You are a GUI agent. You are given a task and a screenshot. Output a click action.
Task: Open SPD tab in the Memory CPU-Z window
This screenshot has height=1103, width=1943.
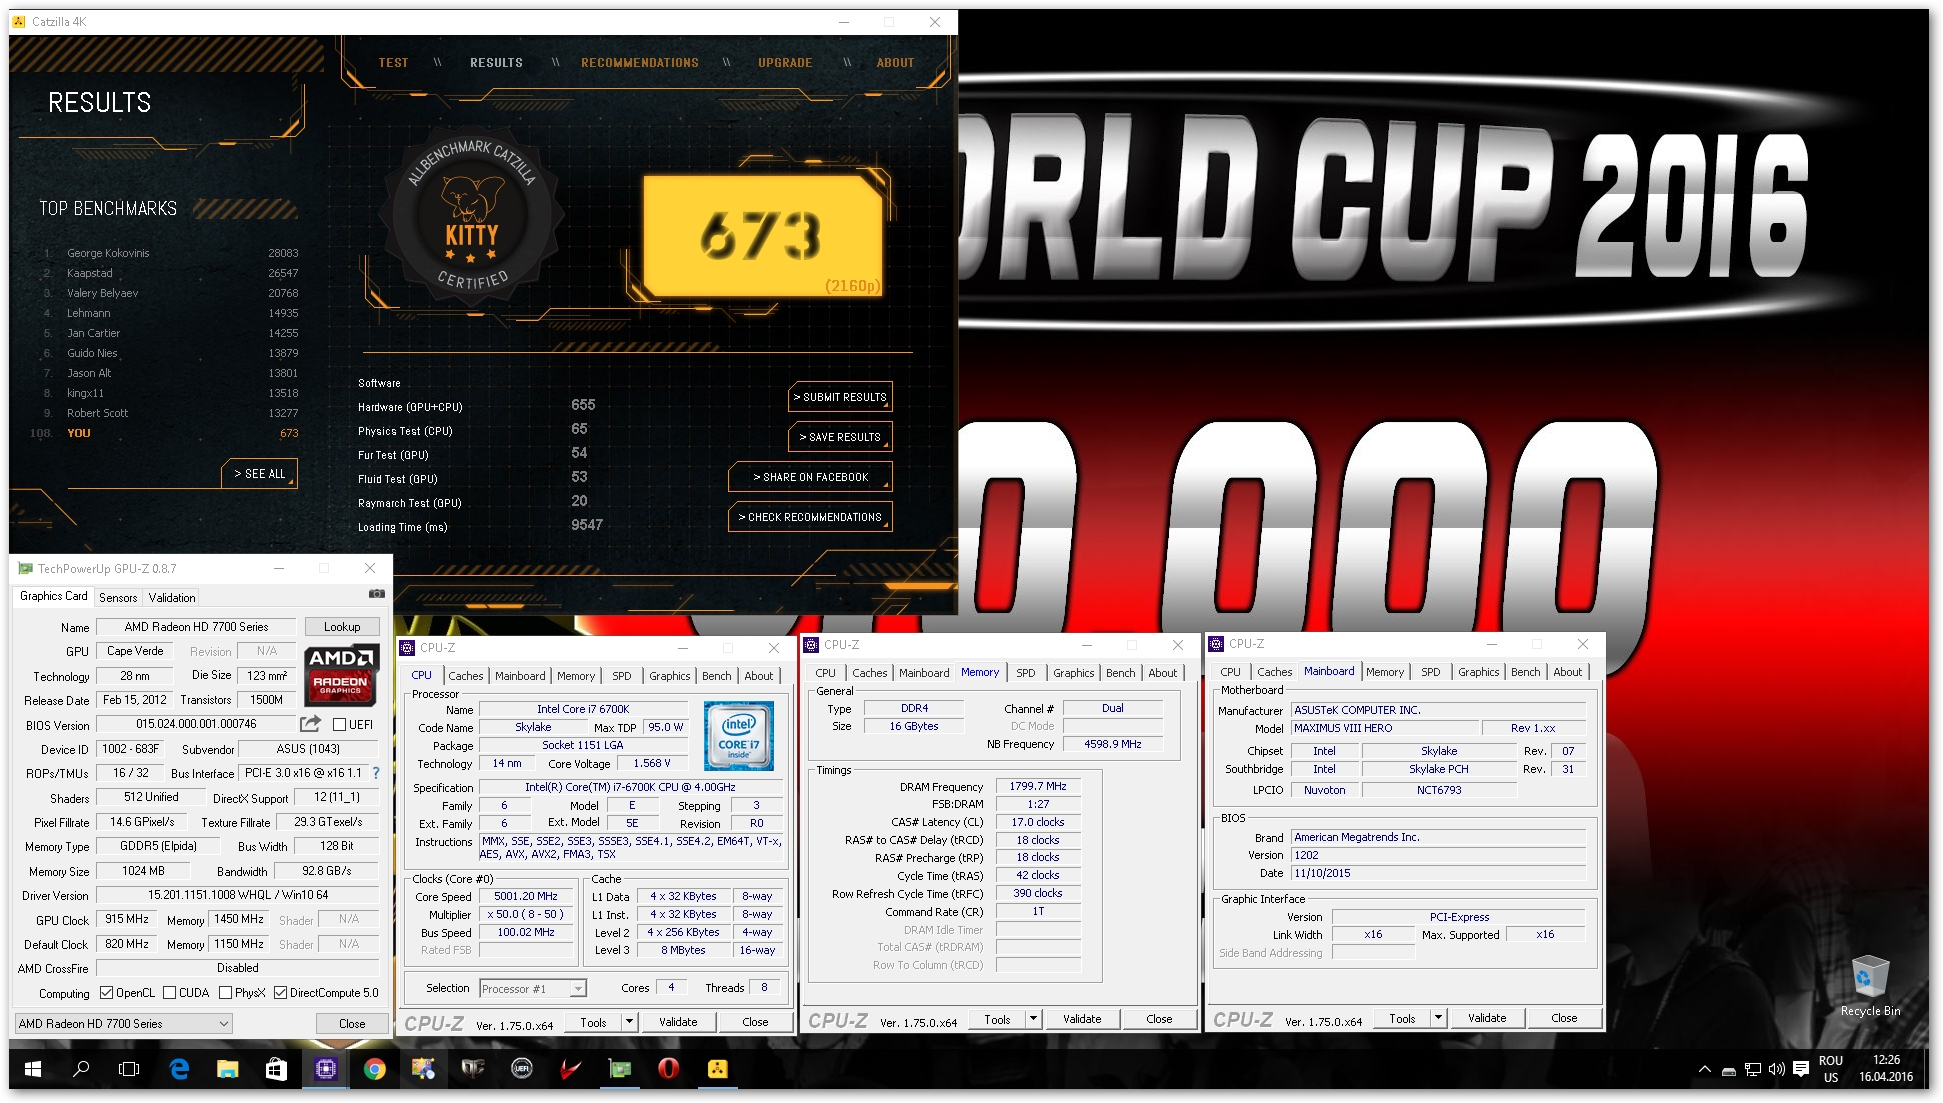(x=1026, y=673)
